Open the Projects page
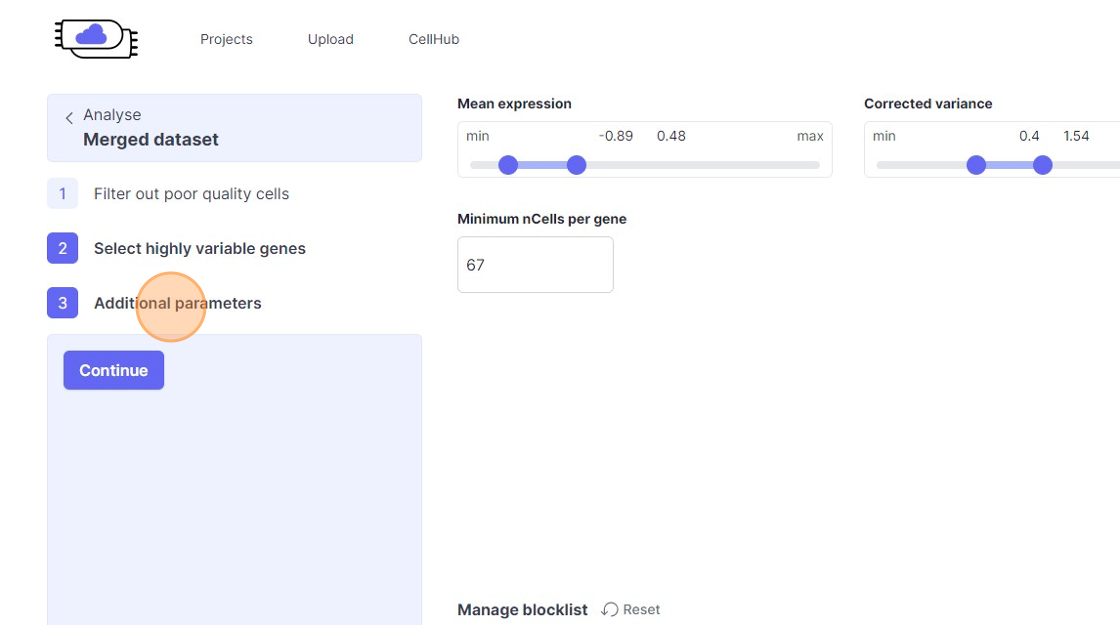 pyautogui.click(x=226, y=39)
